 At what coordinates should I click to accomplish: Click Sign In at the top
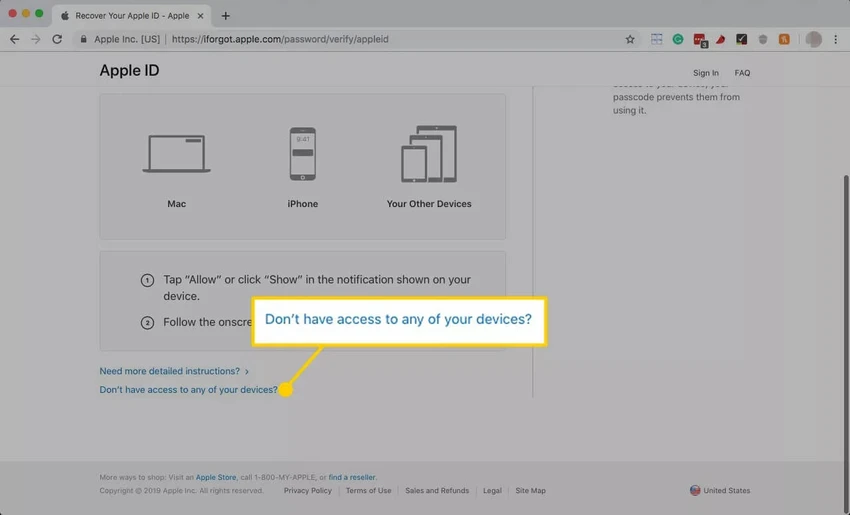[706, 73]
